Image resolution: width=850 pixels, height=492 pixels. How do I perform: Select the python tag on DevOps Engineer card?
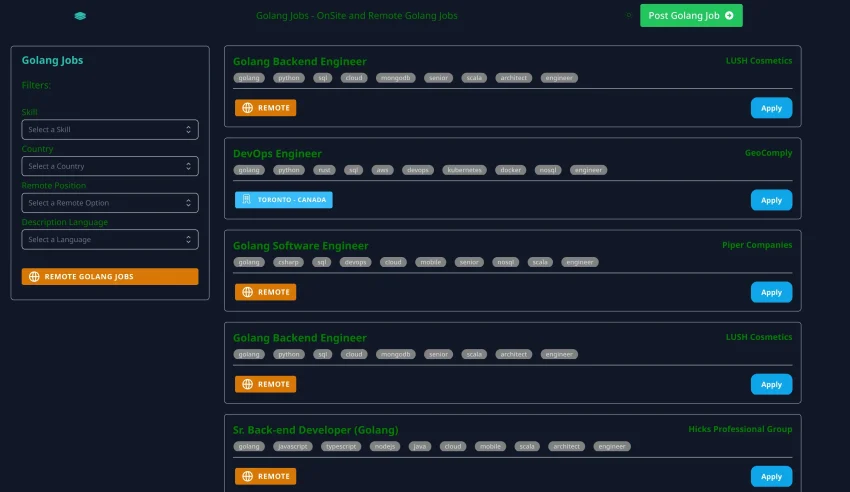pyautogui.click(x=289, y=170)
